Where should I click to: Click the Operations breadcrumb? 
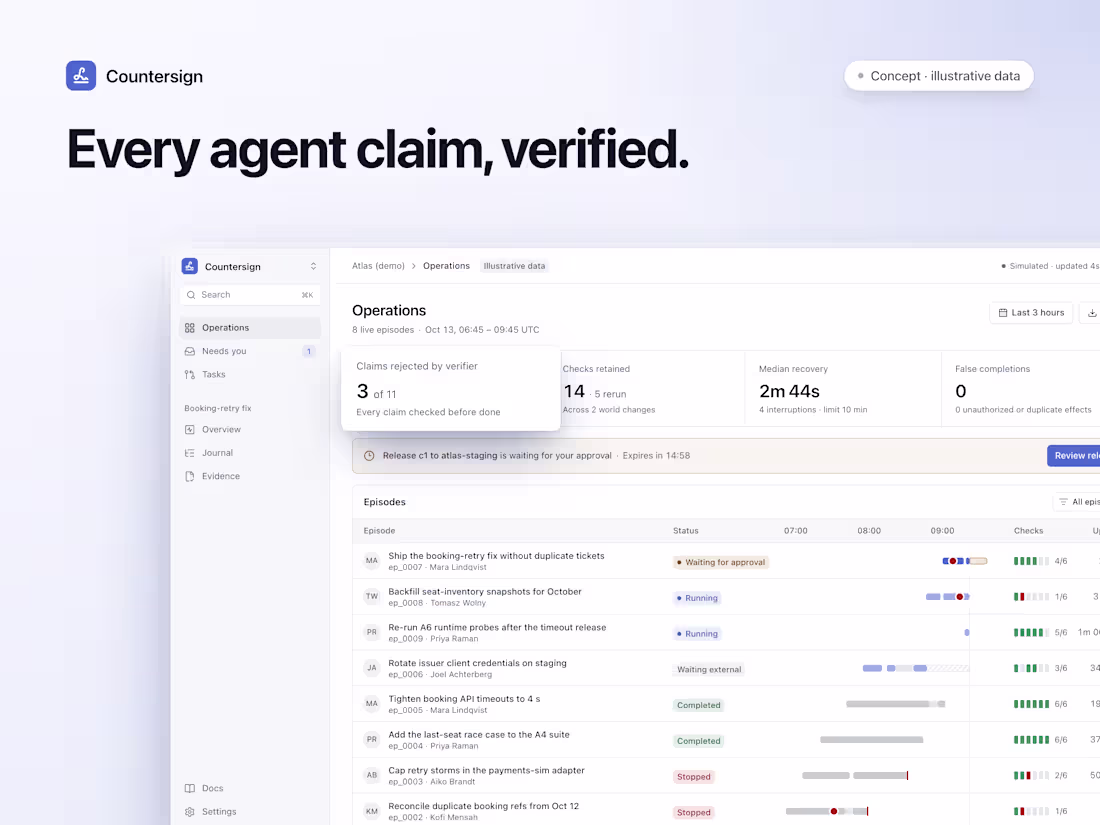click(446, 266)
